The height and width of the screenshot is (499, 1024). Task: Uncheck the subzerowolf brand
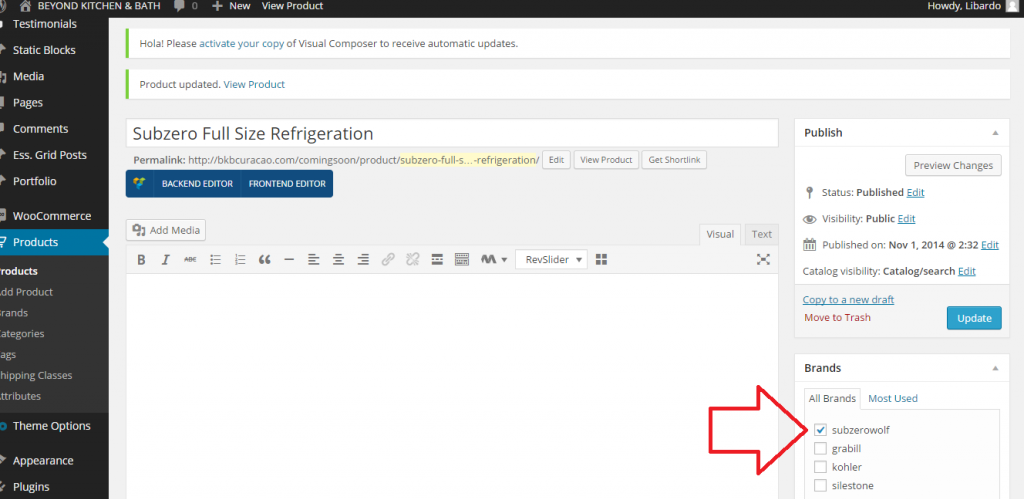click(821, 430)
